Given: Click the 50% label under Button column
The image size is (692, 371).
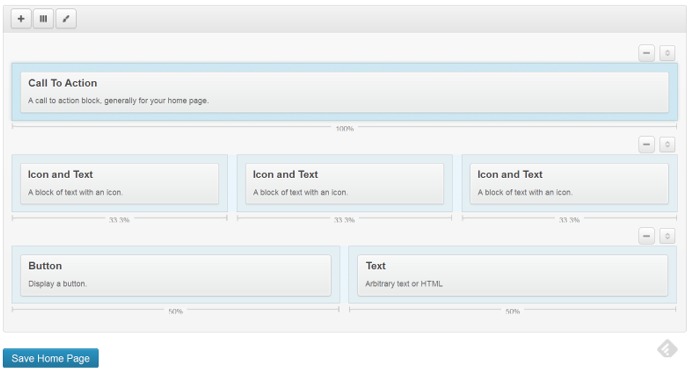Looking at the screenshot, I should pos(175,311).
